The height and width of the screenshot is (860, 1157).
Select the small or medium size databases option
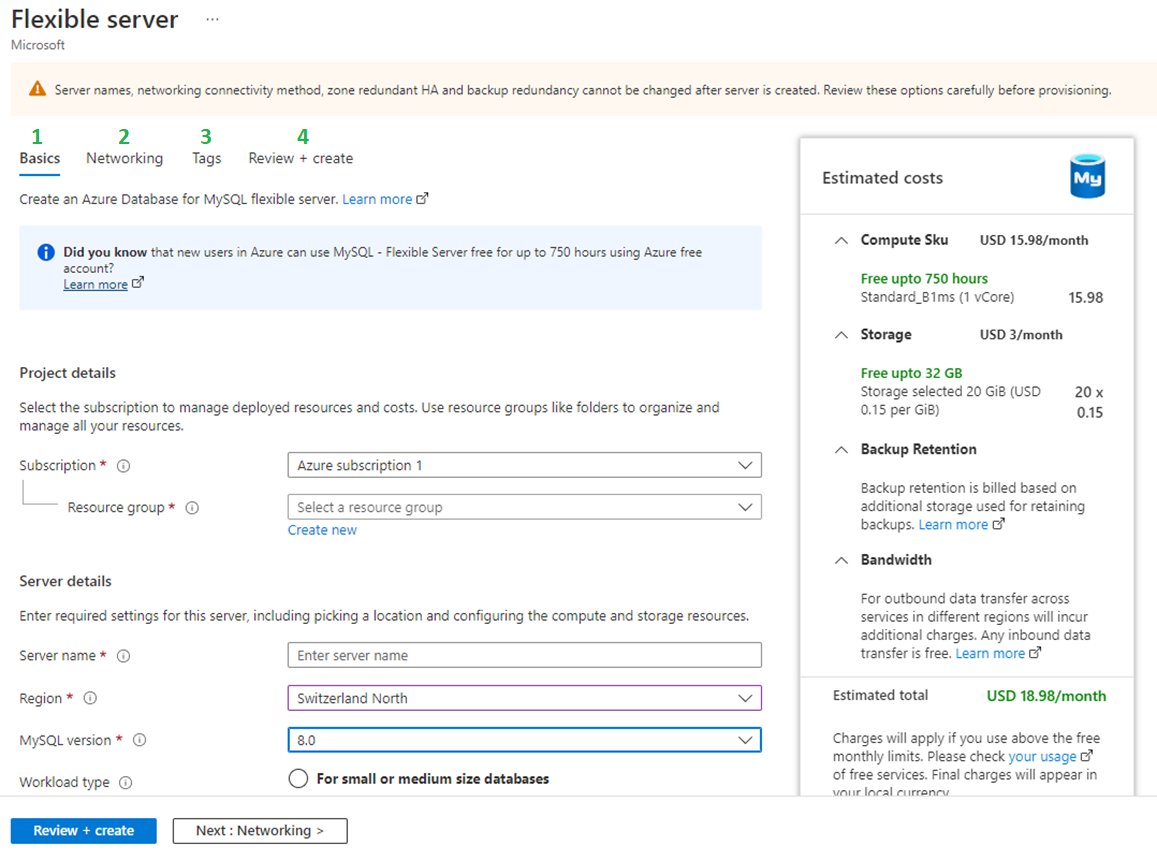298,779
